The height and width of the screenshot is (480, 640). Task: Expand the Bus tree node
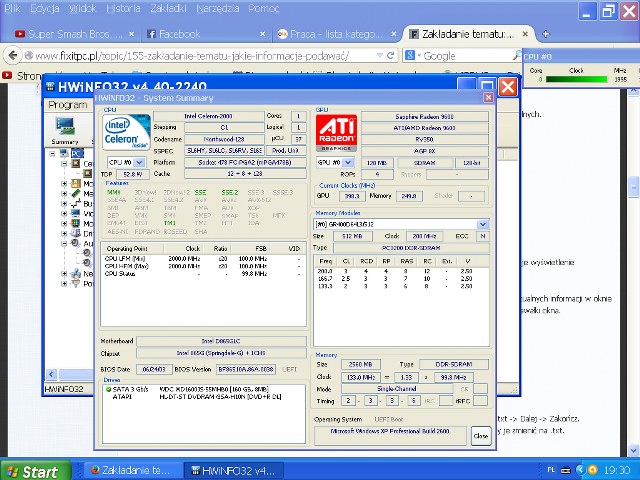(x=64, y=203)
